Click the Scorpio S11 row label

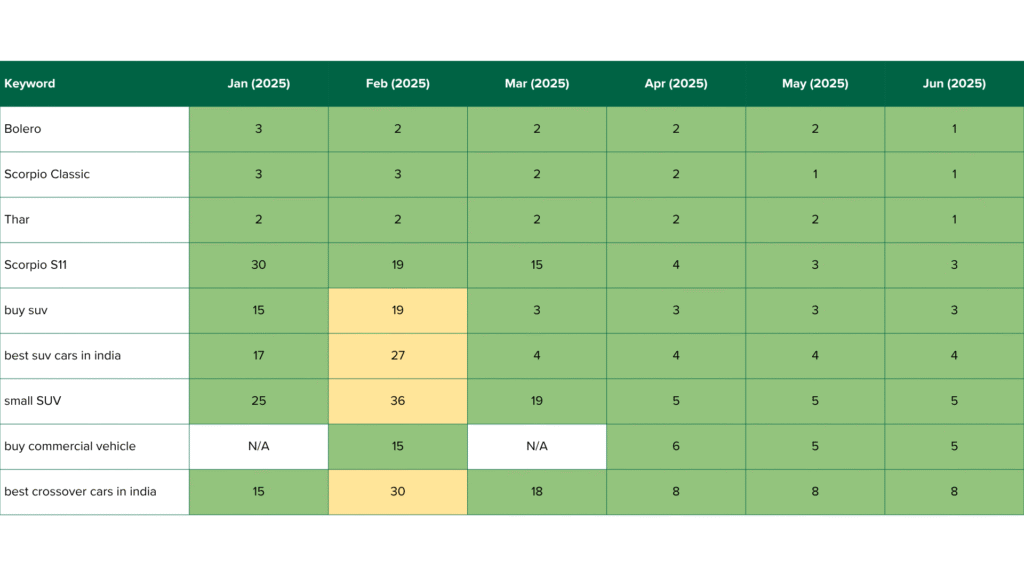pos(35,265)
